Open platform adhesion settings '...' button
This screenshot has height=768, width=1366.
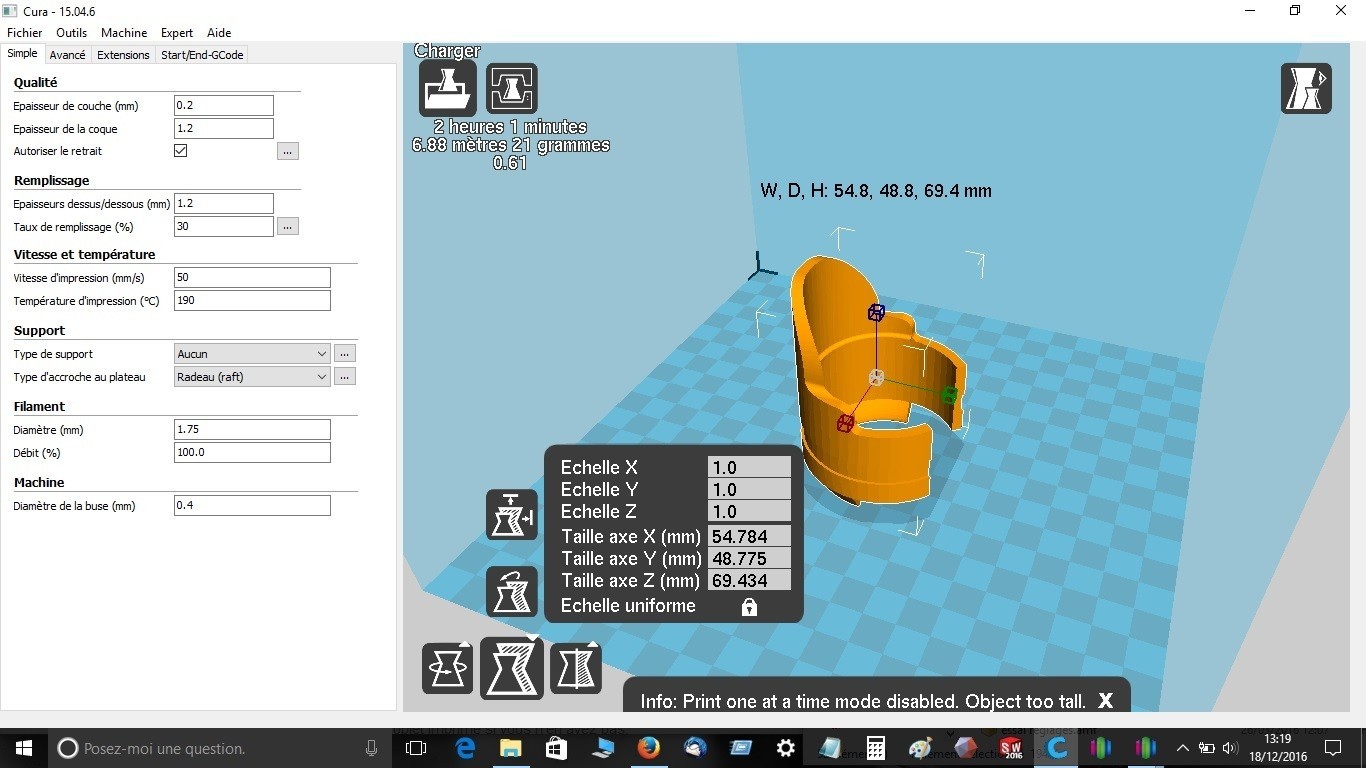[344, 376]
